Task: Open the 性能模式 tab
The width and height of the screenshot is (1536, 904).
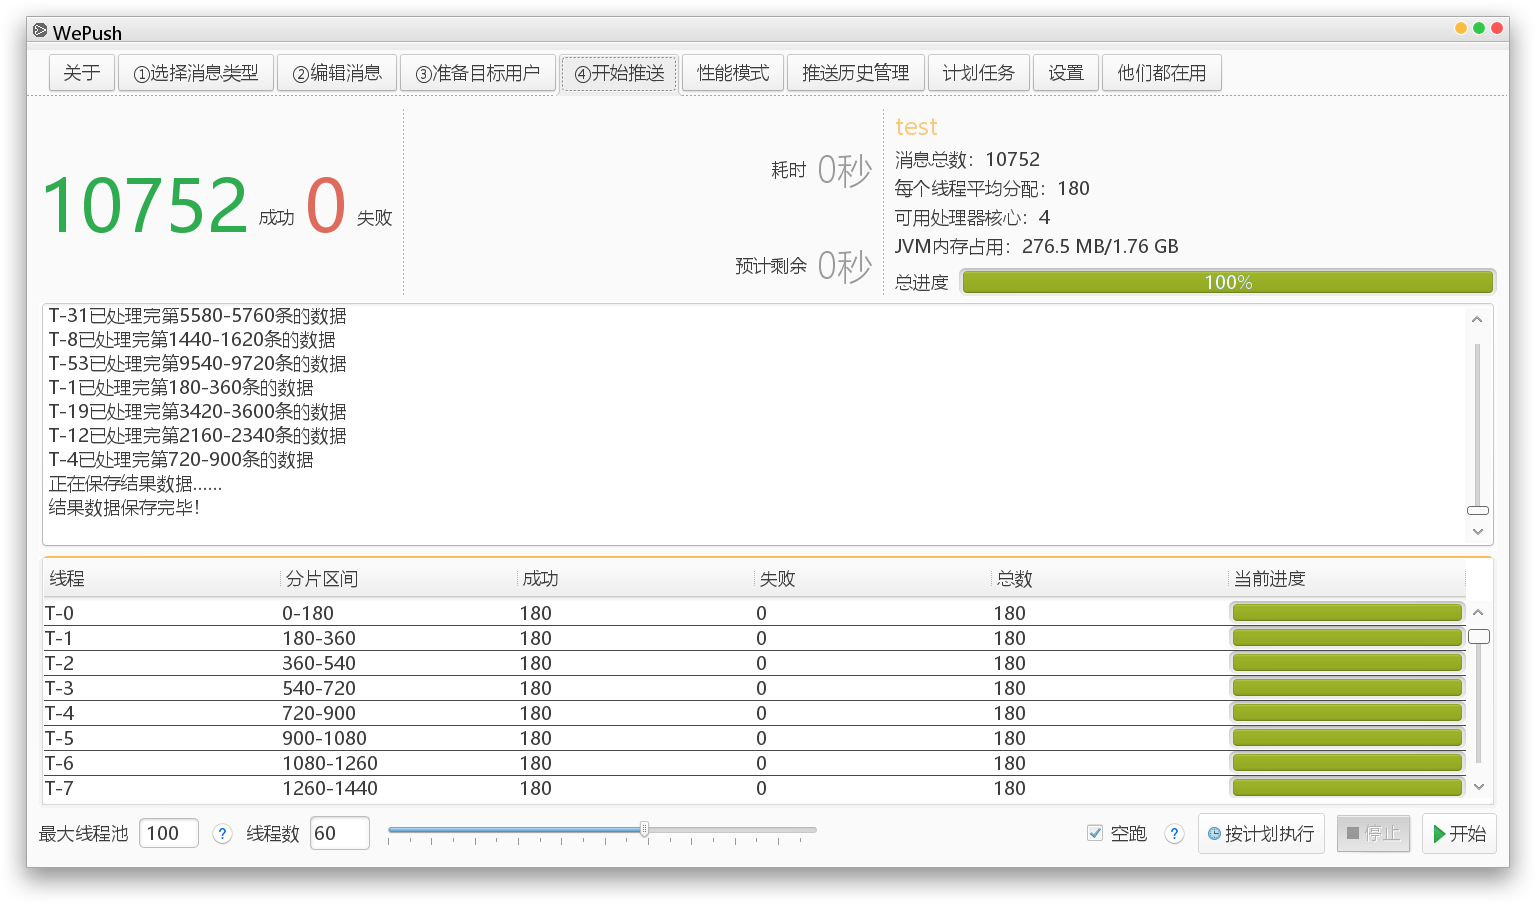Action: (733, 73)
